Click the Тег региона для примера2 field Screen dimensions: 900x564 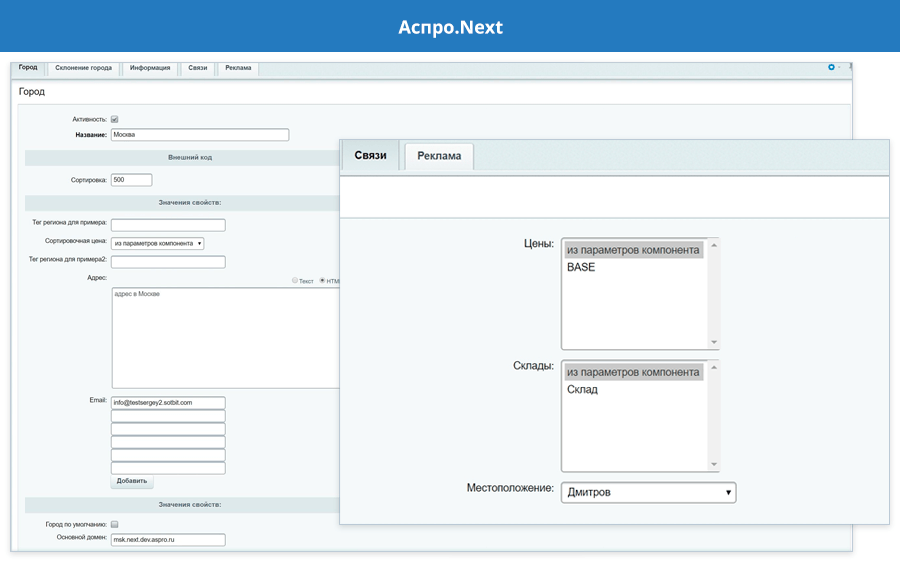coord(168,262)
